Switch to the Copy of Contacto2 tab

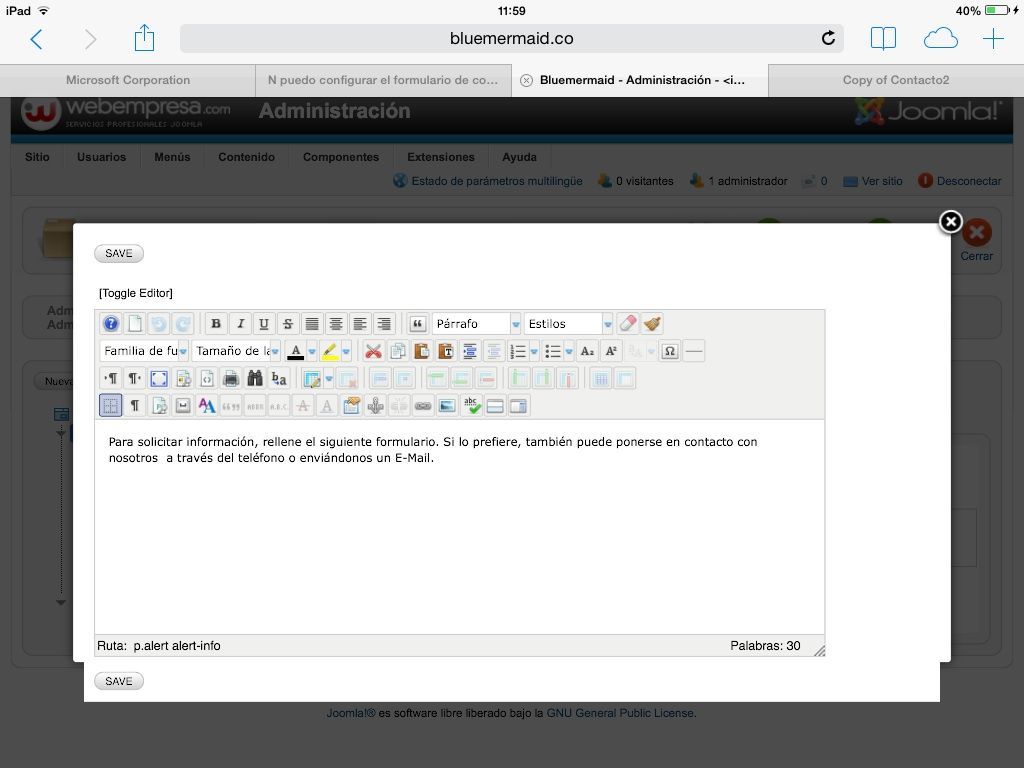click(x=896, y=80)
